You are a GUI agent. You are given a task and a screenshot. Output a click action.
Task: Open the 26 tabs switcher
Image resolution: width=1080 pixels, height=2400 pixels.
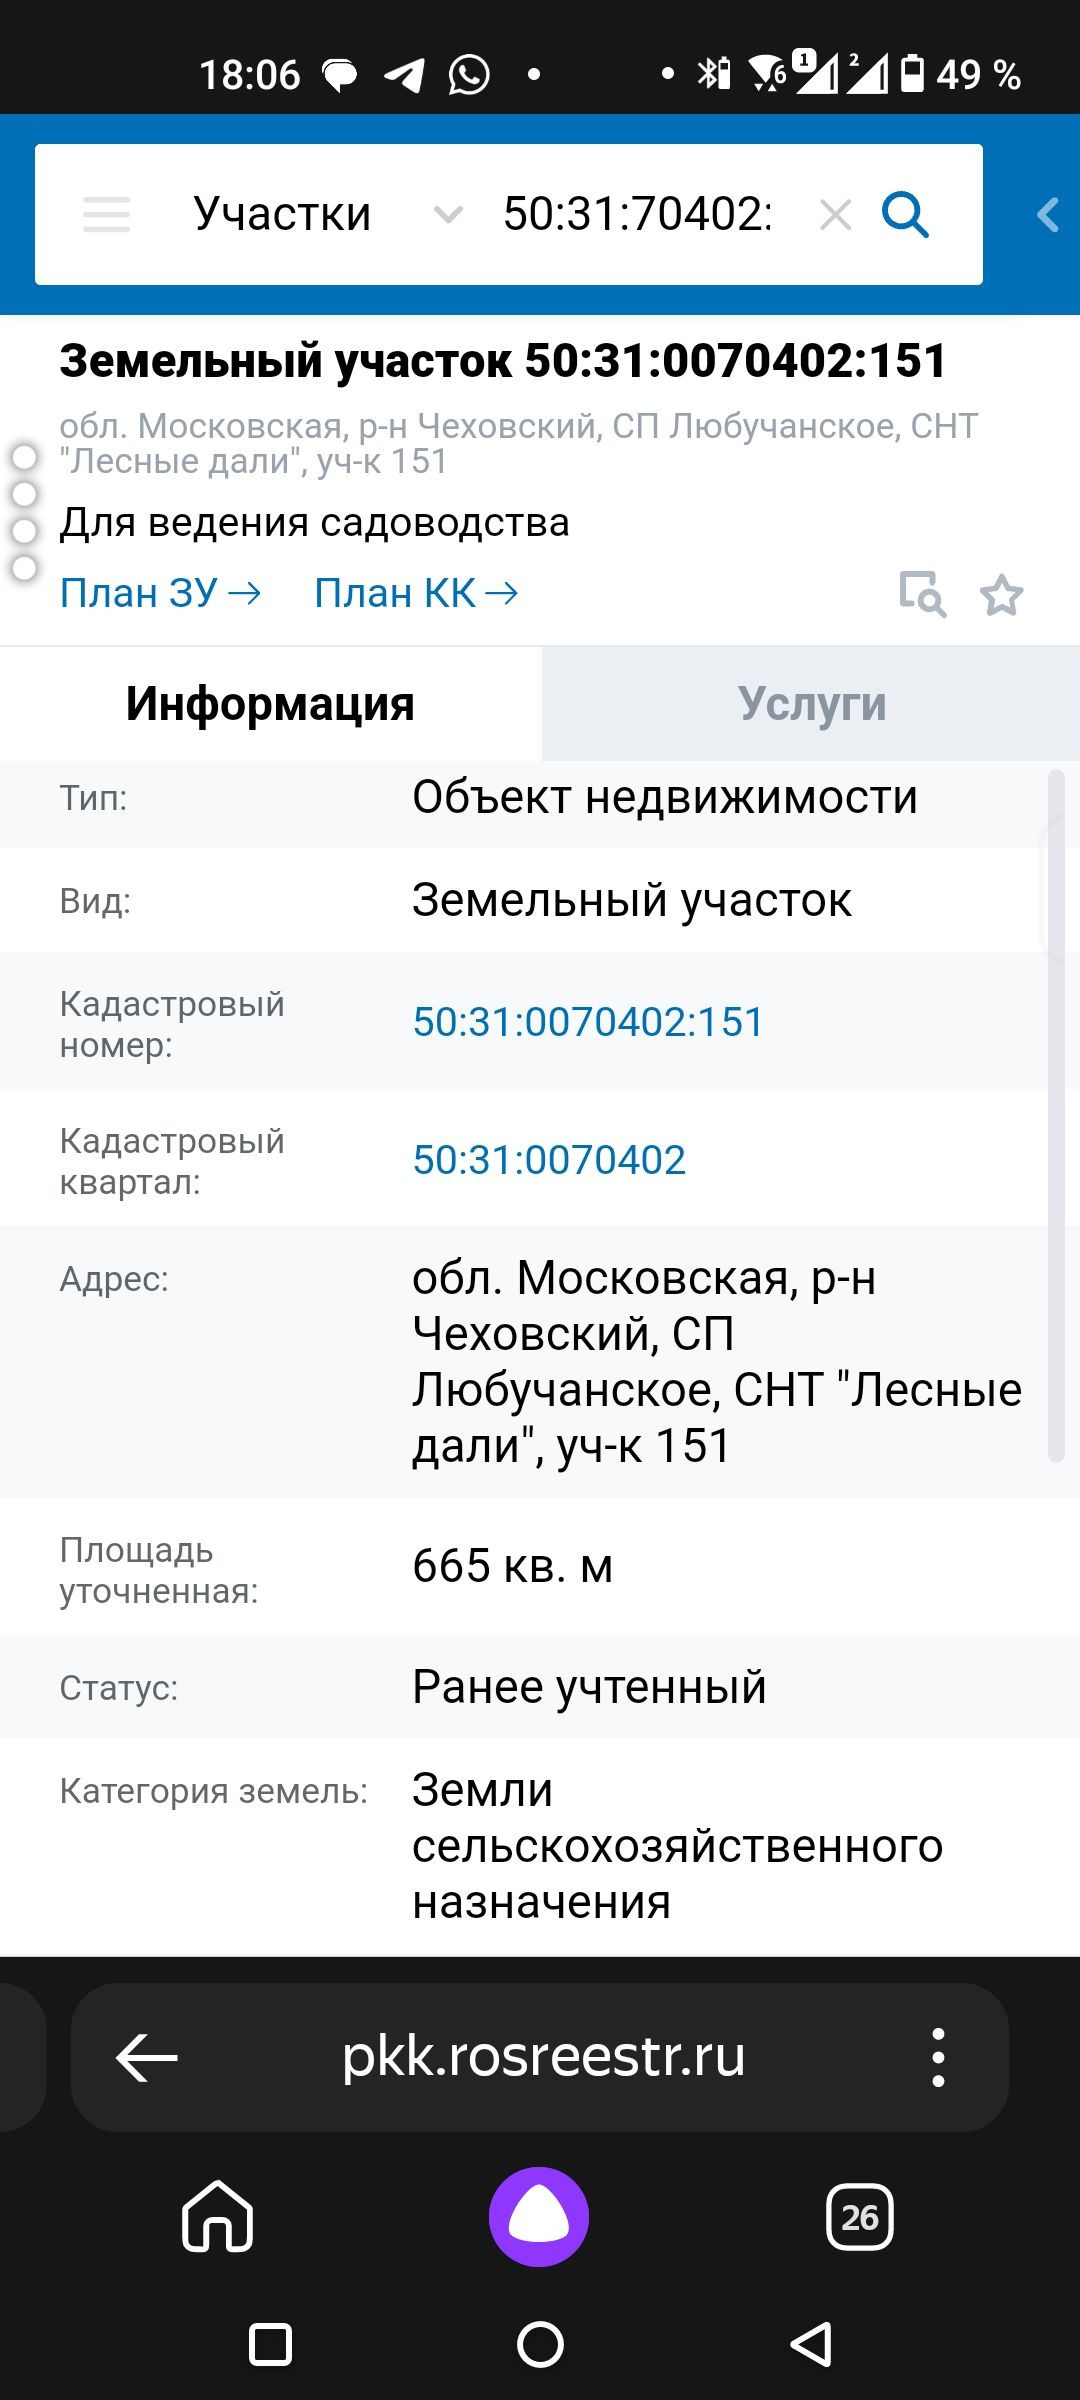[860, 2217]
